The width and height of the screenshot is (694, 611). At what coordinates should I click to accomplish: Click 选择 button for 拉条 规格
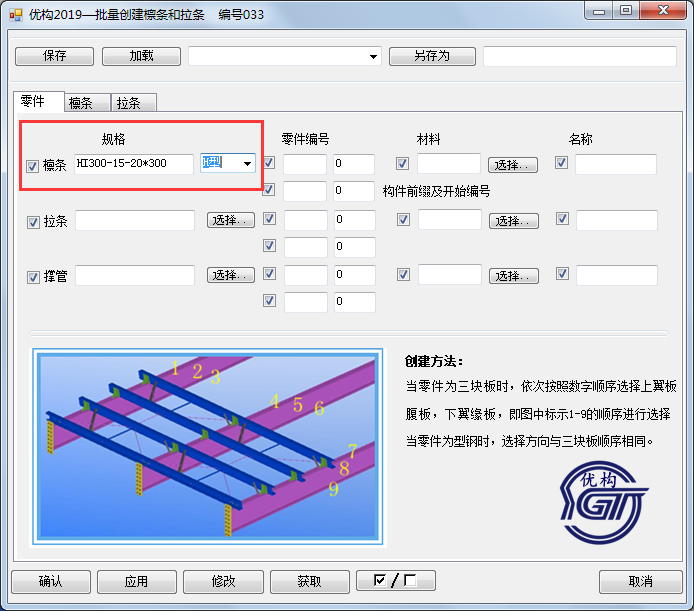[231, 220]
